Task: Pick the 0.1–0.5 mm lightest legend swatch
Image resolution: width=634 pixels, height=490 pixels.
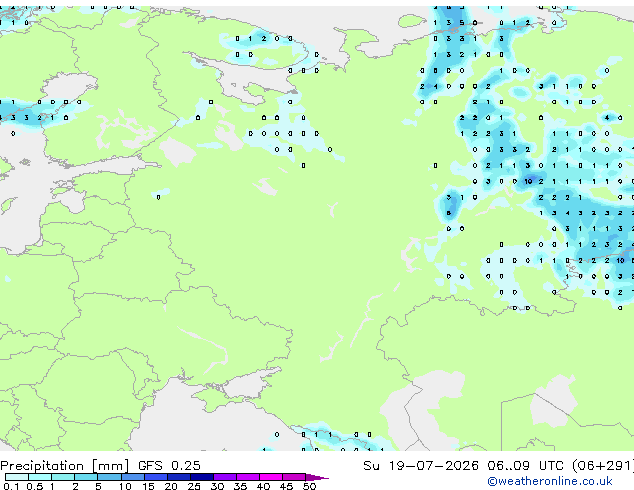Action: (x=17, y=477)
